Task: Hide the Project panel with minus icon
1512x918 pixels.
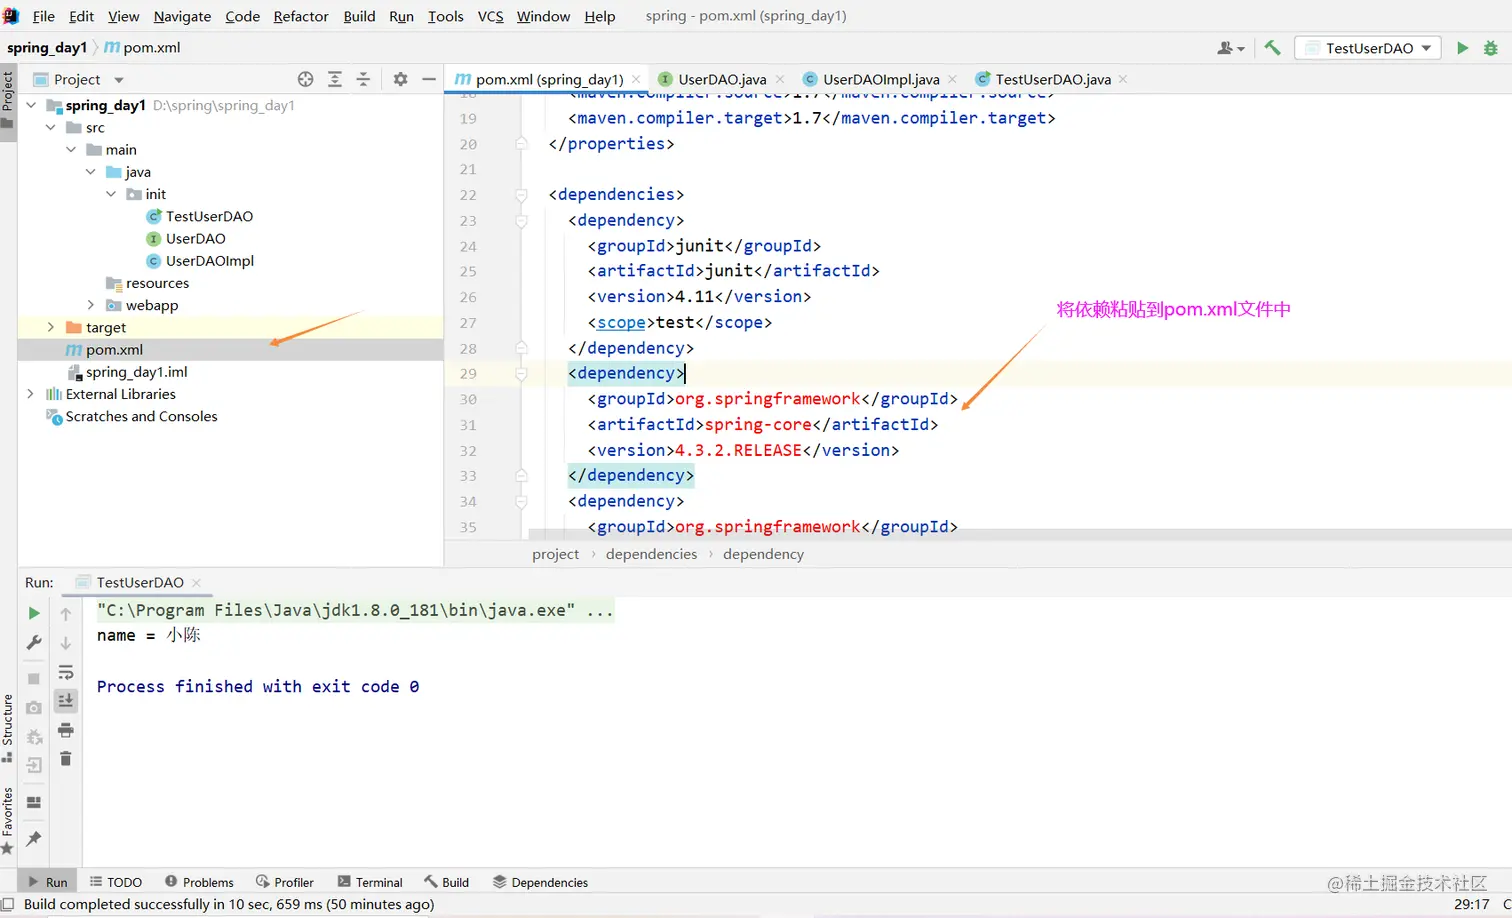Action: click(429, 79)
